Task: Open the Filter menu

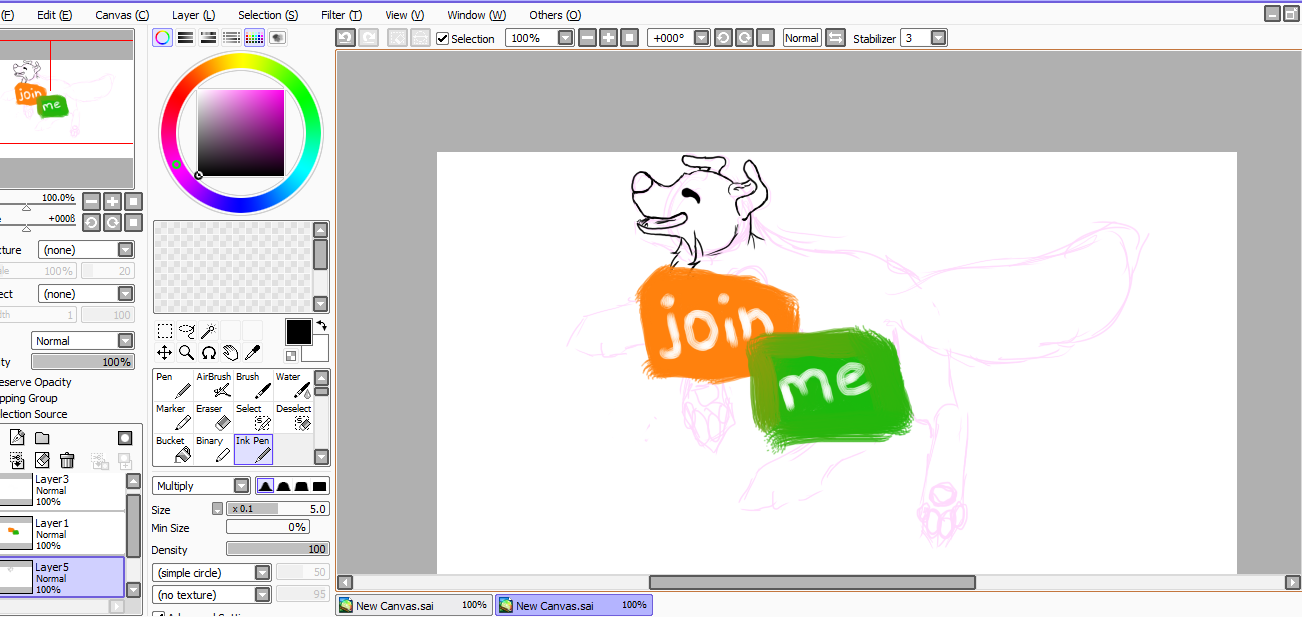Action: pos(341,15)
